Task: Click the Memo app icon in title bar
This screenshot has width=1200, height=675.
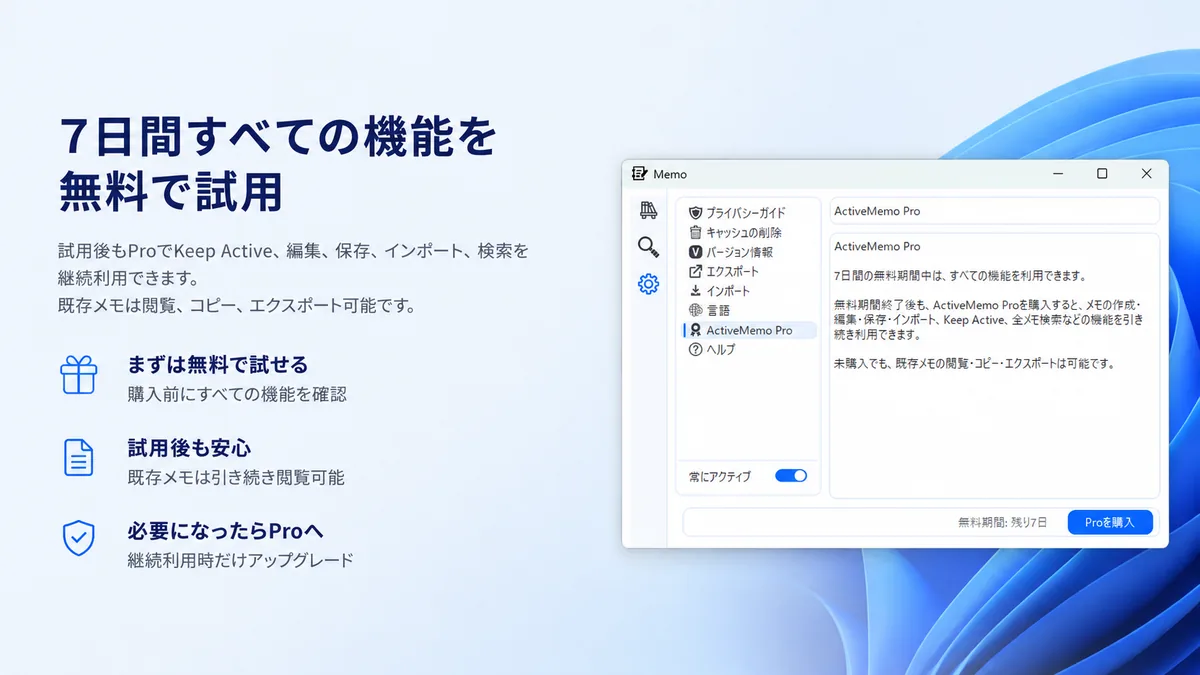Action: (640, 174)
